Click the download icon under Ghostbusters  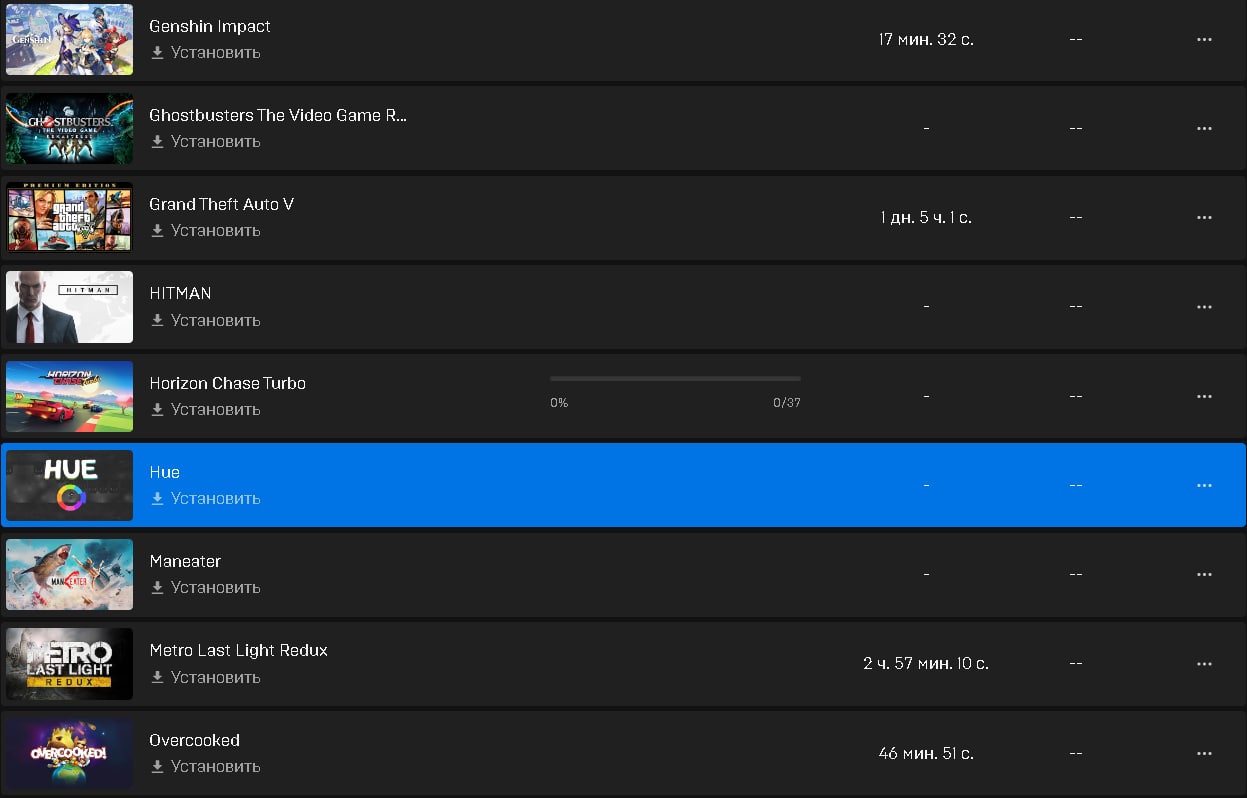(157, 142)
